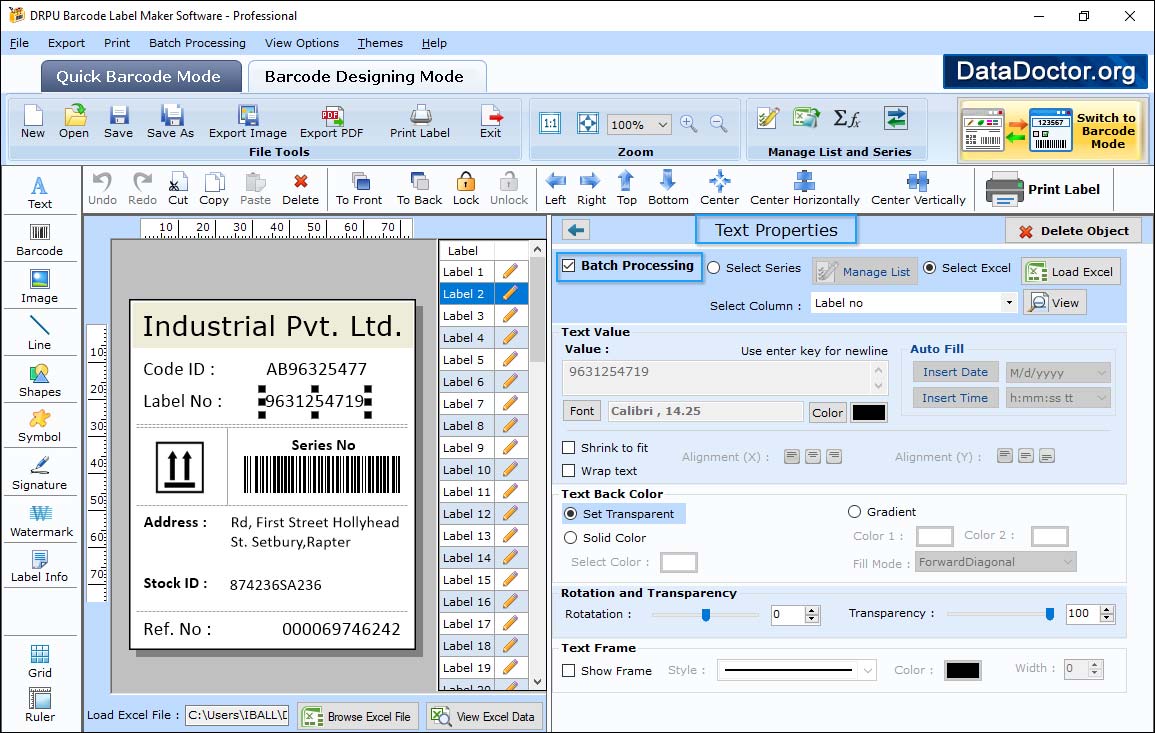The width and height of the screenshot is (1155, 733).
Task: Insert an Image object
Action: pyautogui.click(x=40, y=287)
